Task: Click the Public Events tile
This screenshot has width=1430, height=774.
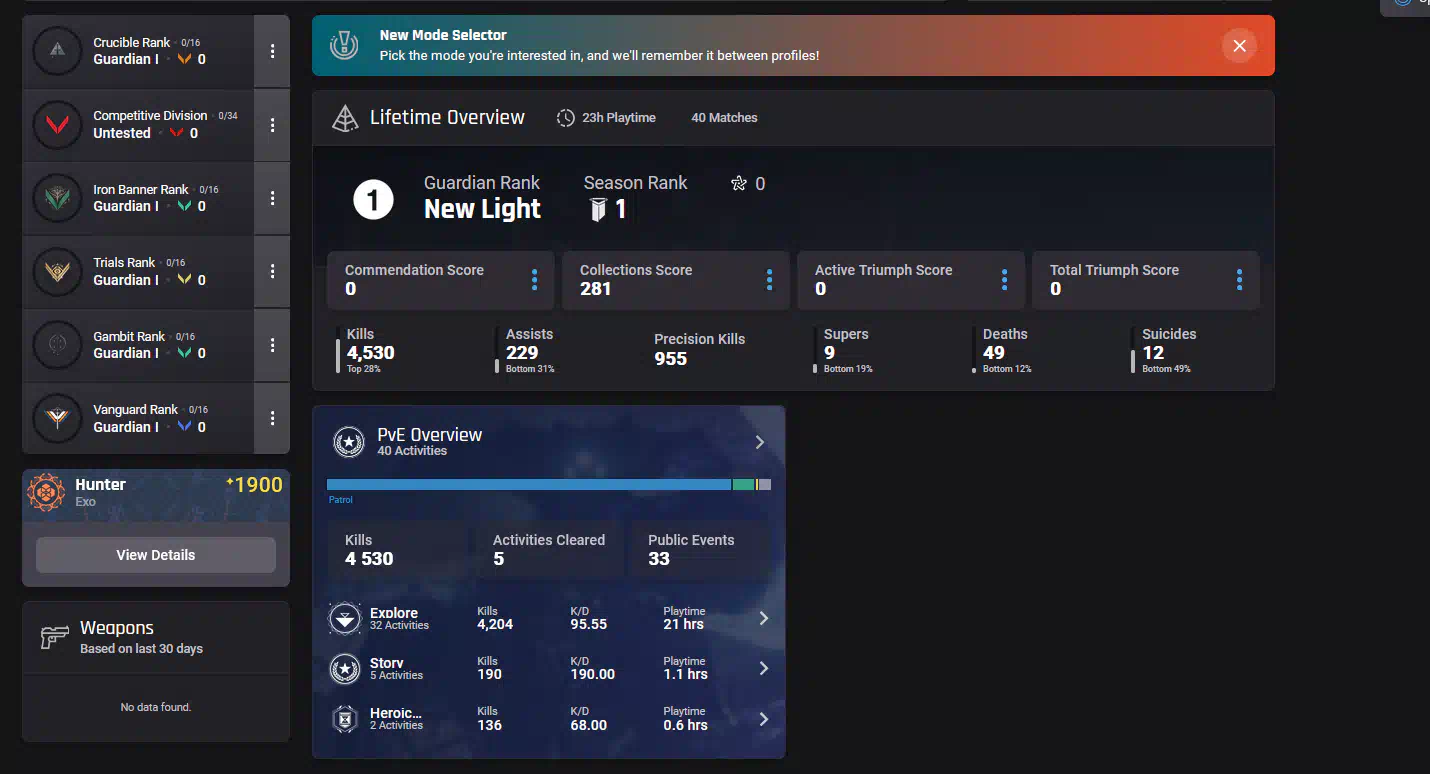Action: (x=701, y=549)
